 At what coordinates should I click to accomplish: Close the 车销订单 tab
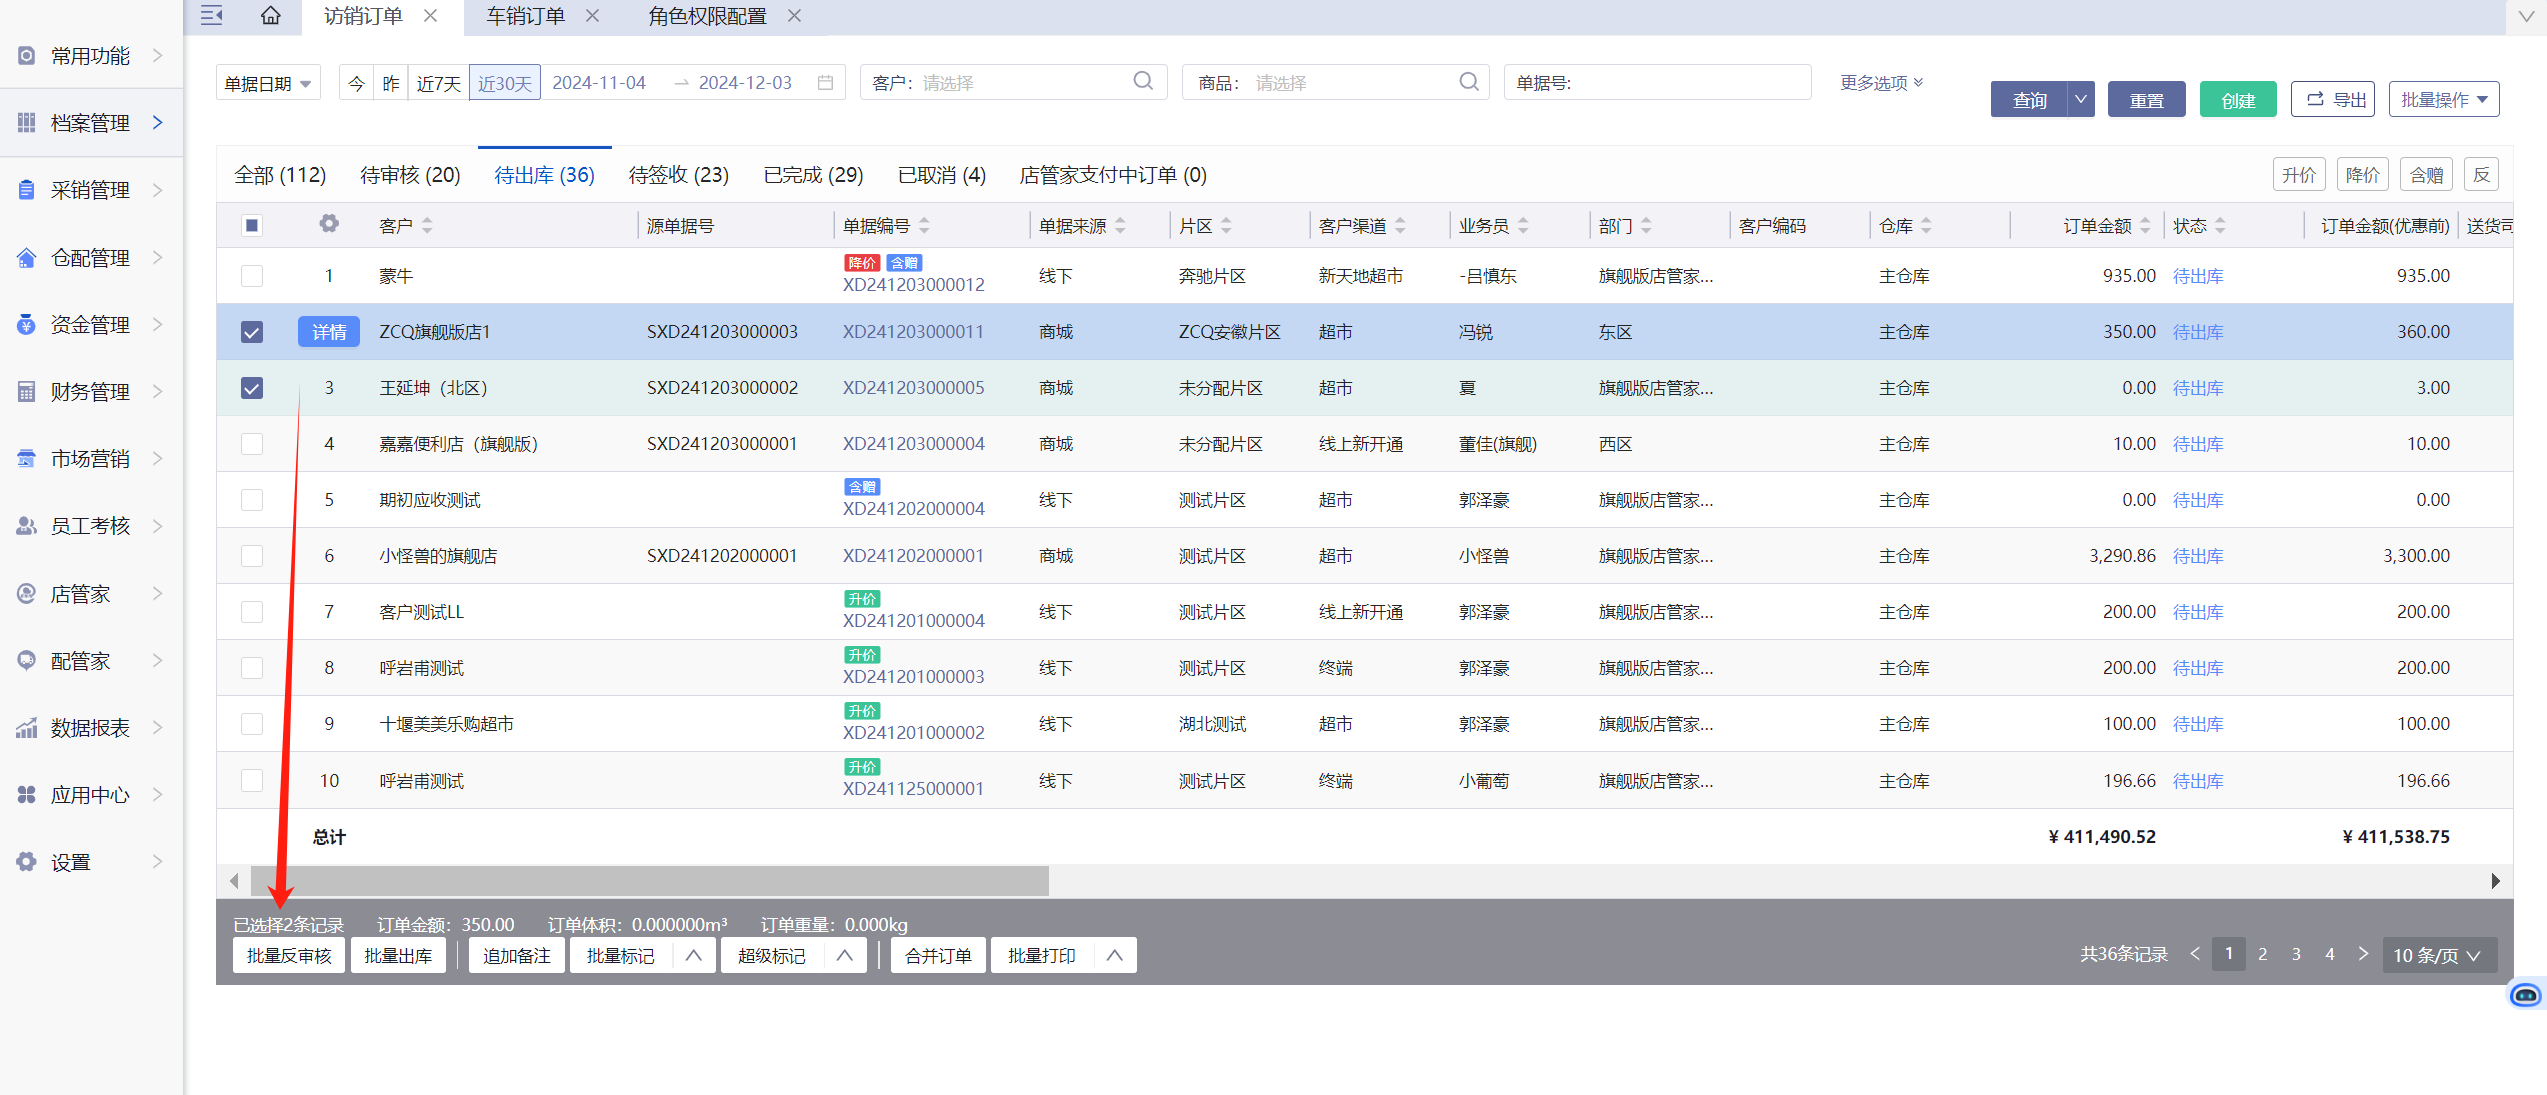593,16
